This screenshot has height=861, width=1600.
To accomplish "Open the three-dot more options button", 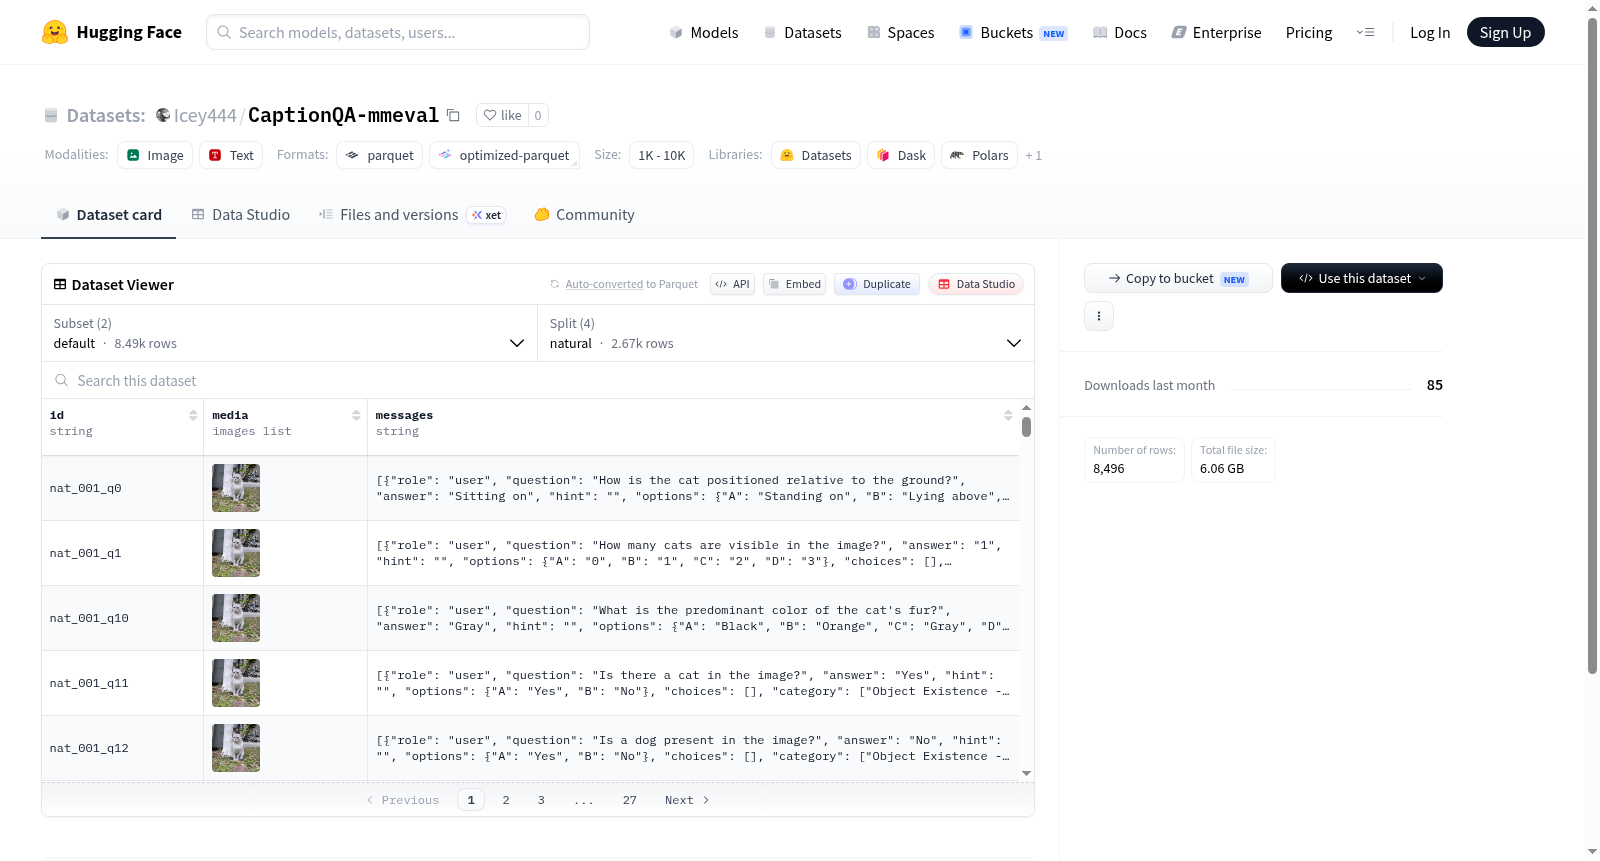I will 1099,316.
